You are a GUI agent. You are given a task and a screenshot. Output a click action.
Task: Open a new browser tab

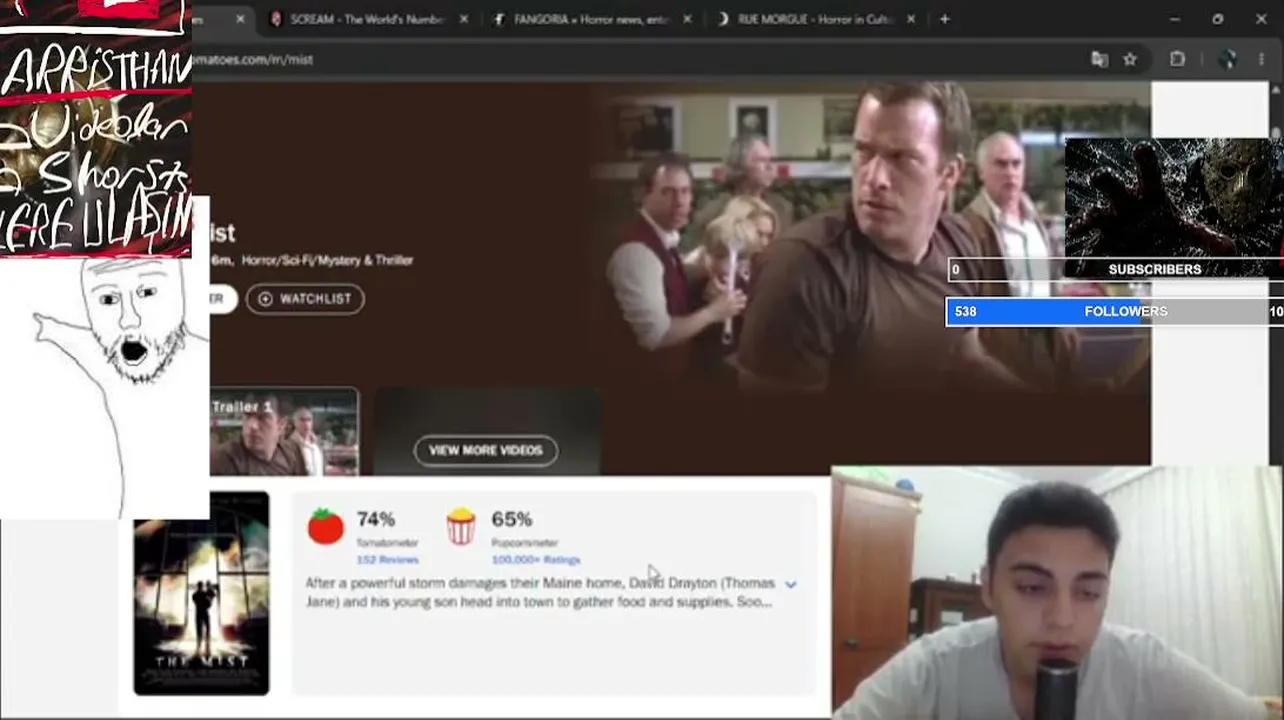pyautogui.click(x=944, y=19)
